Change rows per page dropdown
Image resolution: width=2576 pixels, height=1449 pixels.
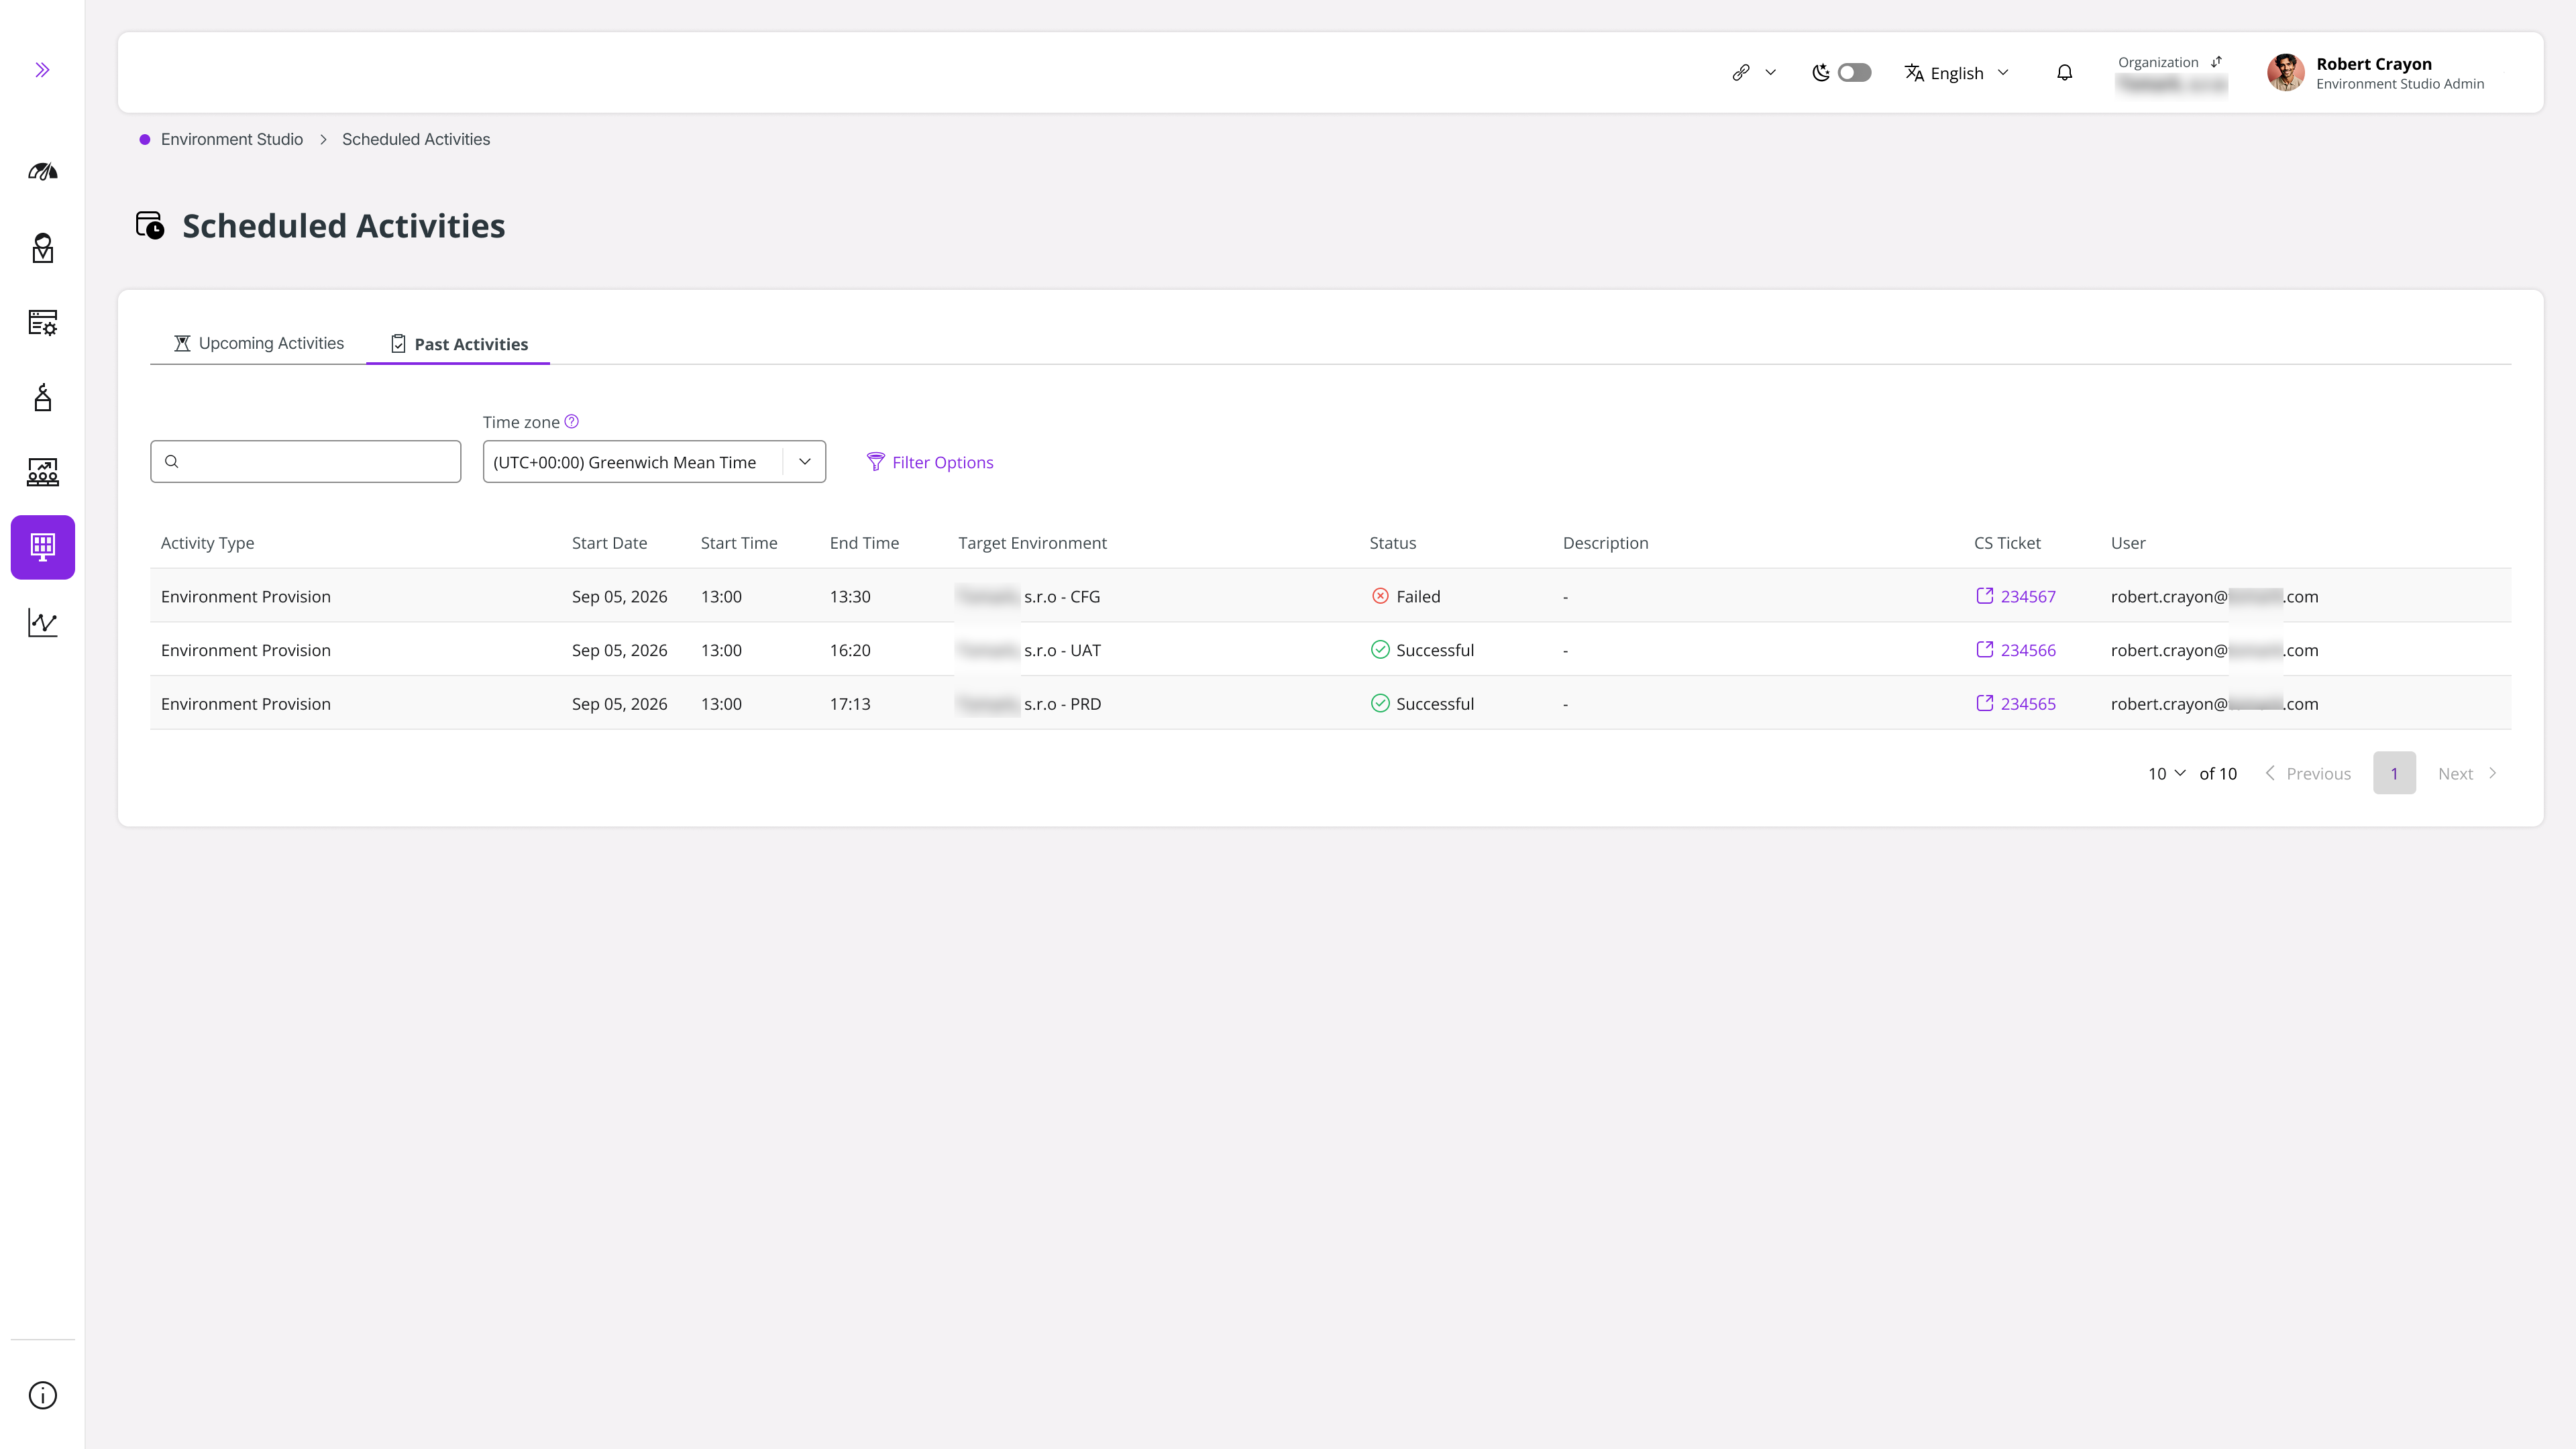click(x=2167, y=773)
